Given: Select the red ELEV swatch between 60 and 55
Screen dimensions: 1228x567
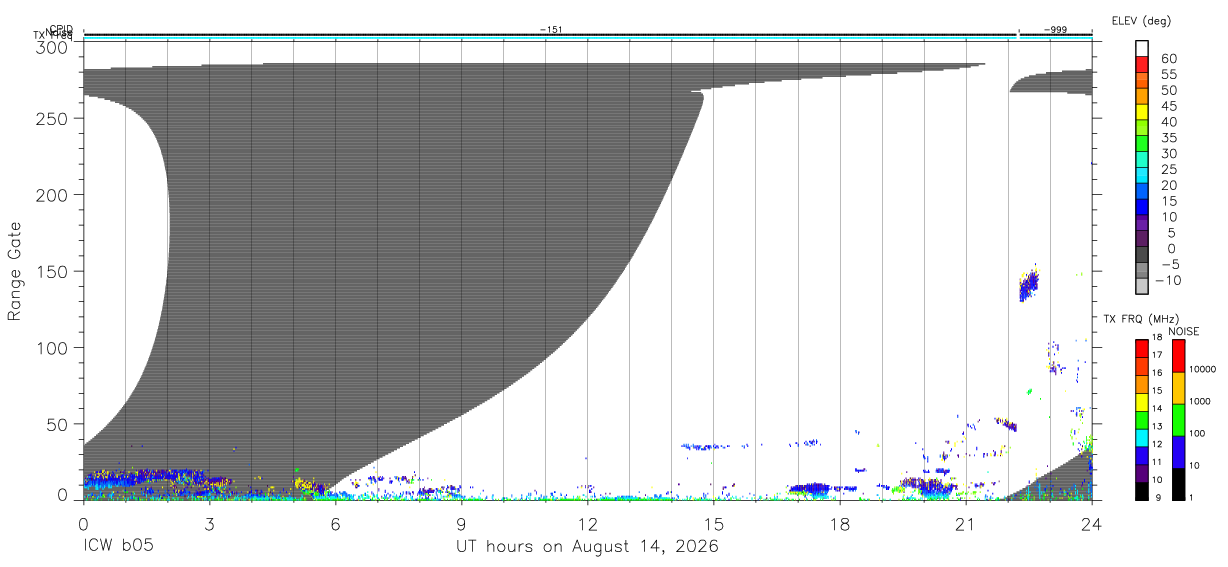Looking at the screenshot, I should click(1142, 66).
